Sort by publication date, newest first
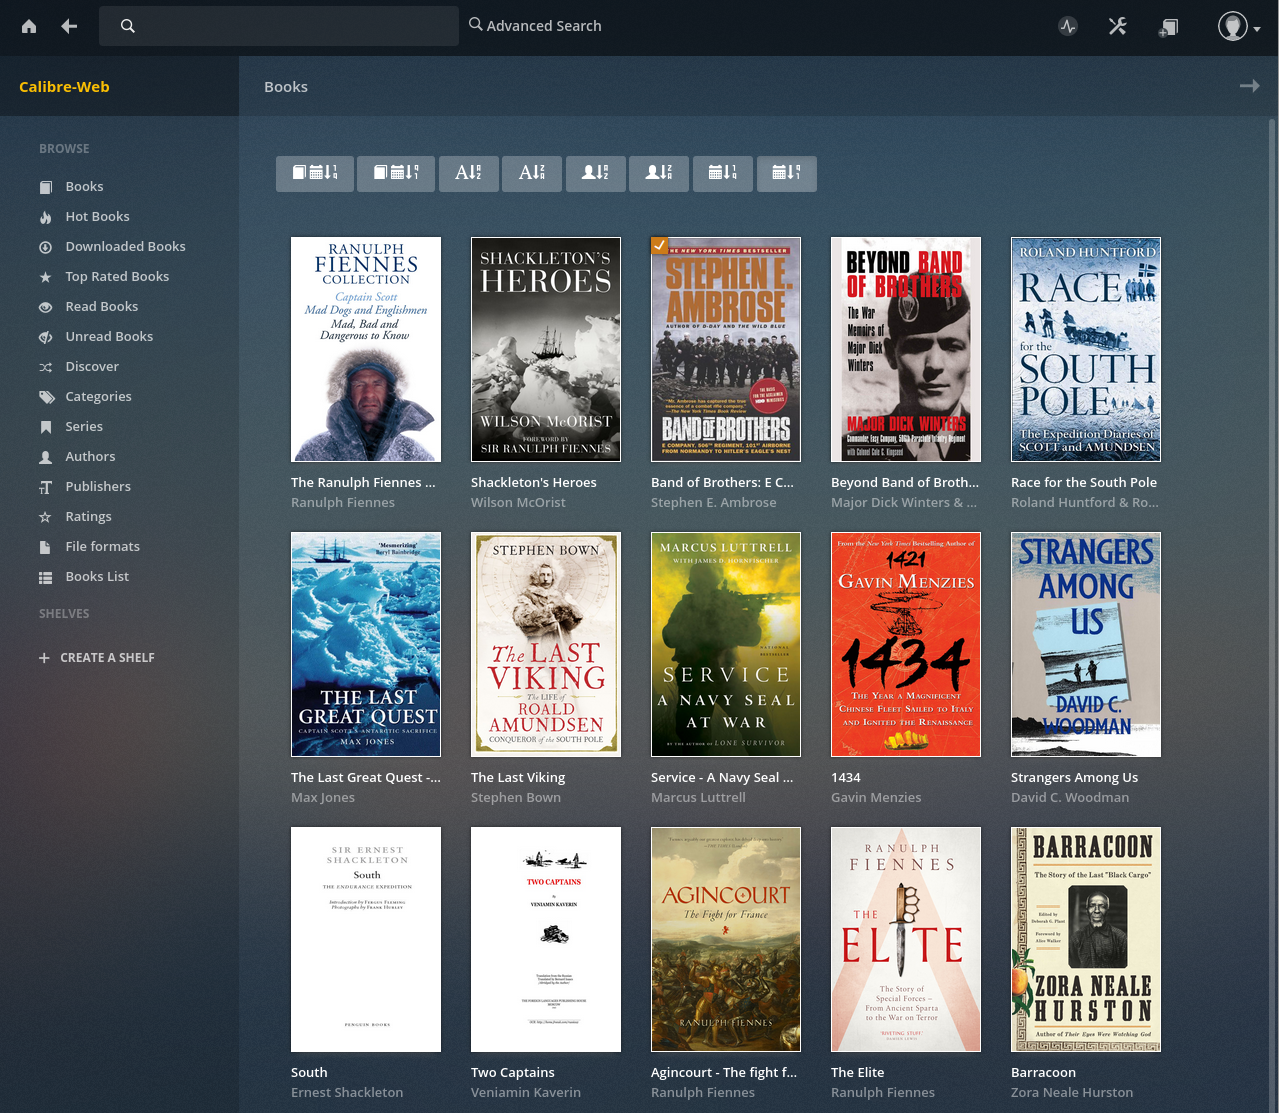The image size is (1279, 1113). 723,173
